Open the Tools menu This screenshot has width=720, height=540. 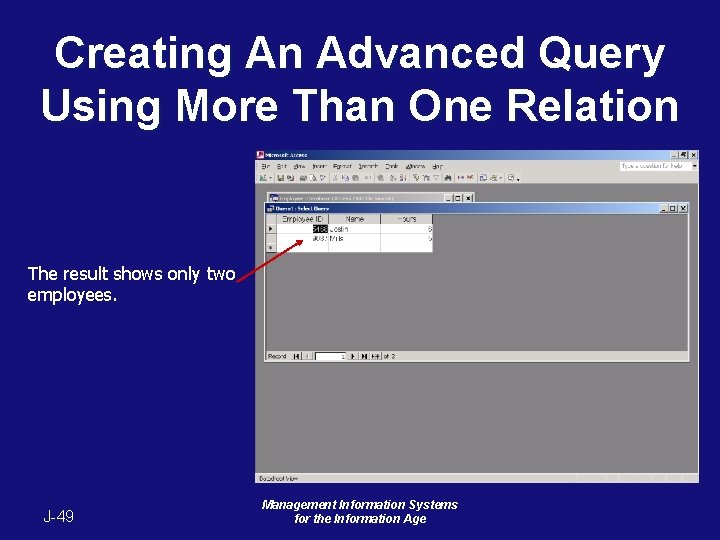[x=392, y=166]
